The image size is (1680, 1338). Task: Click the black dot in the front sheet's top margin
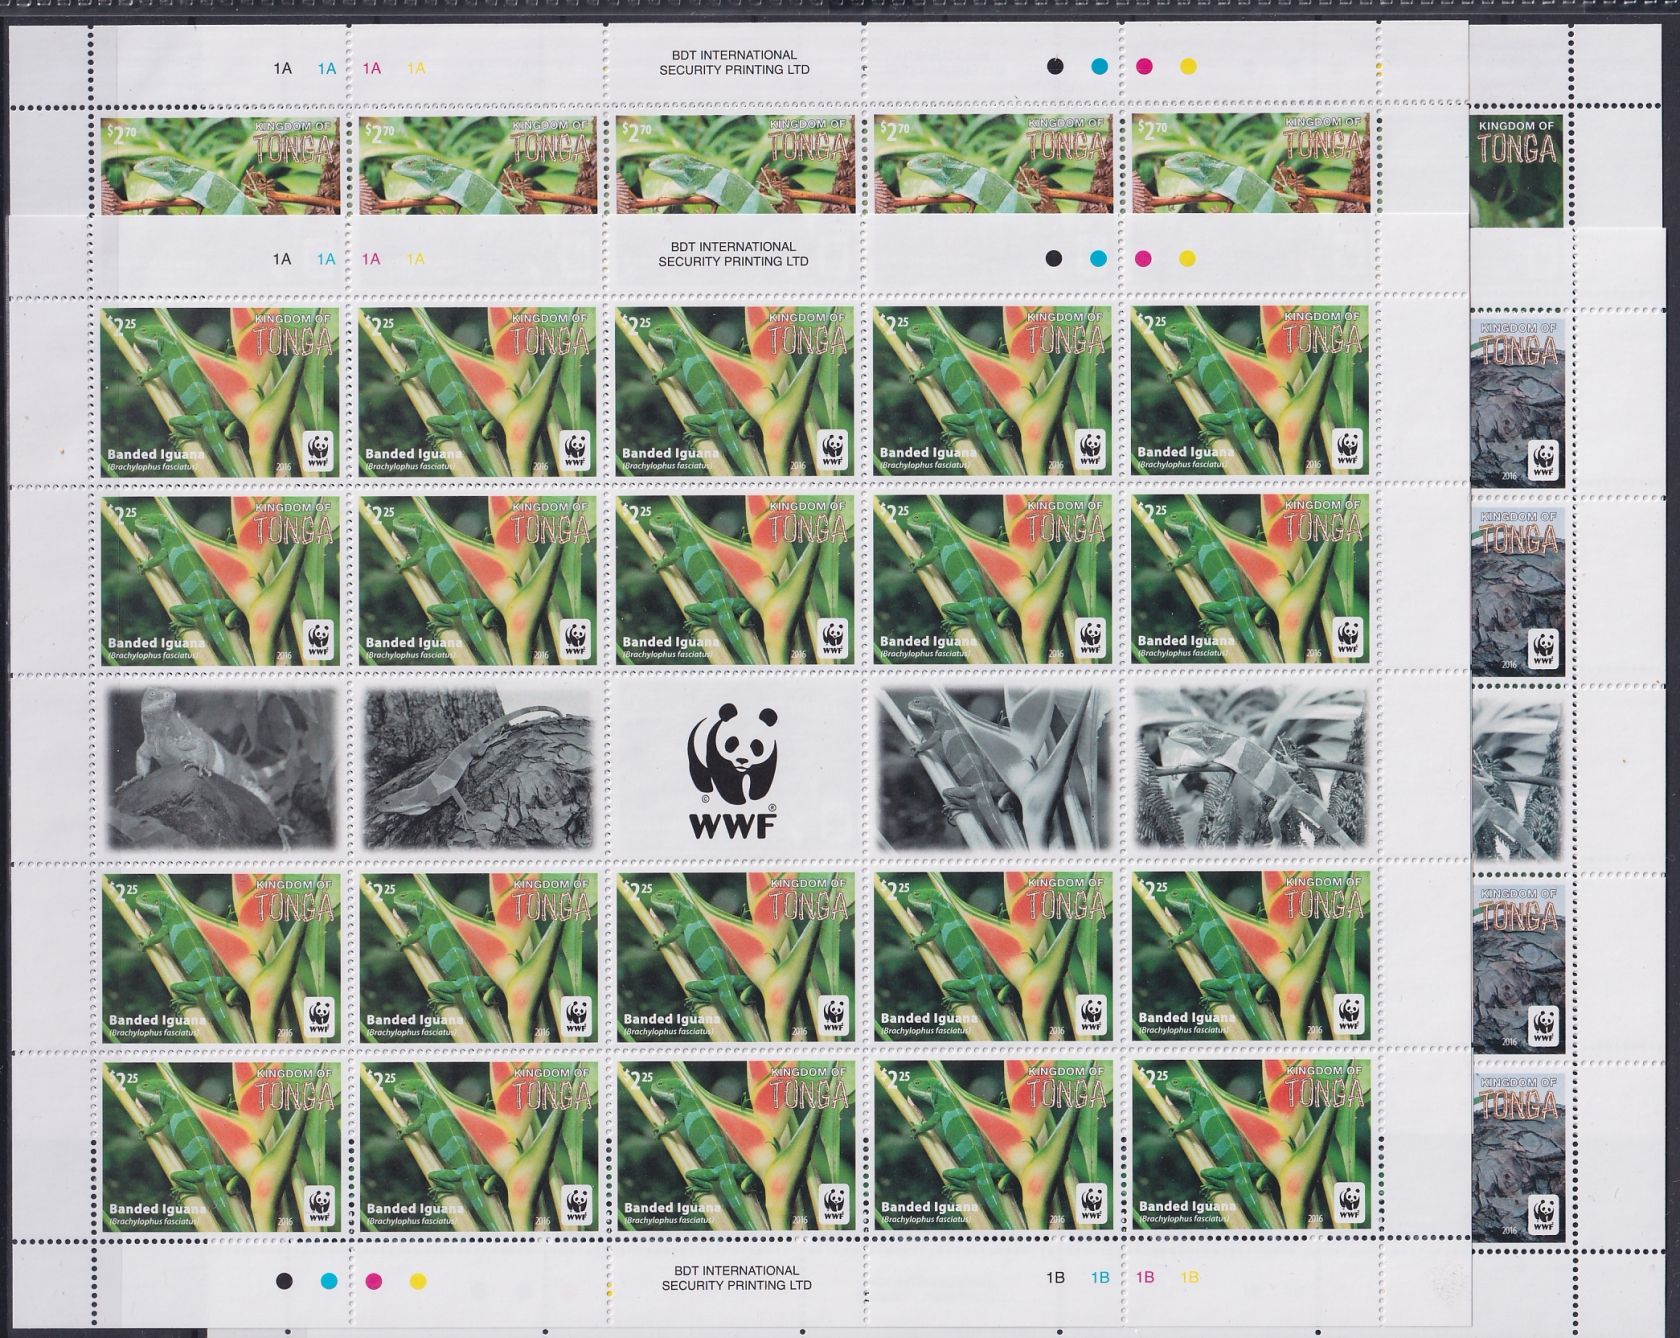click(1054, 258)
